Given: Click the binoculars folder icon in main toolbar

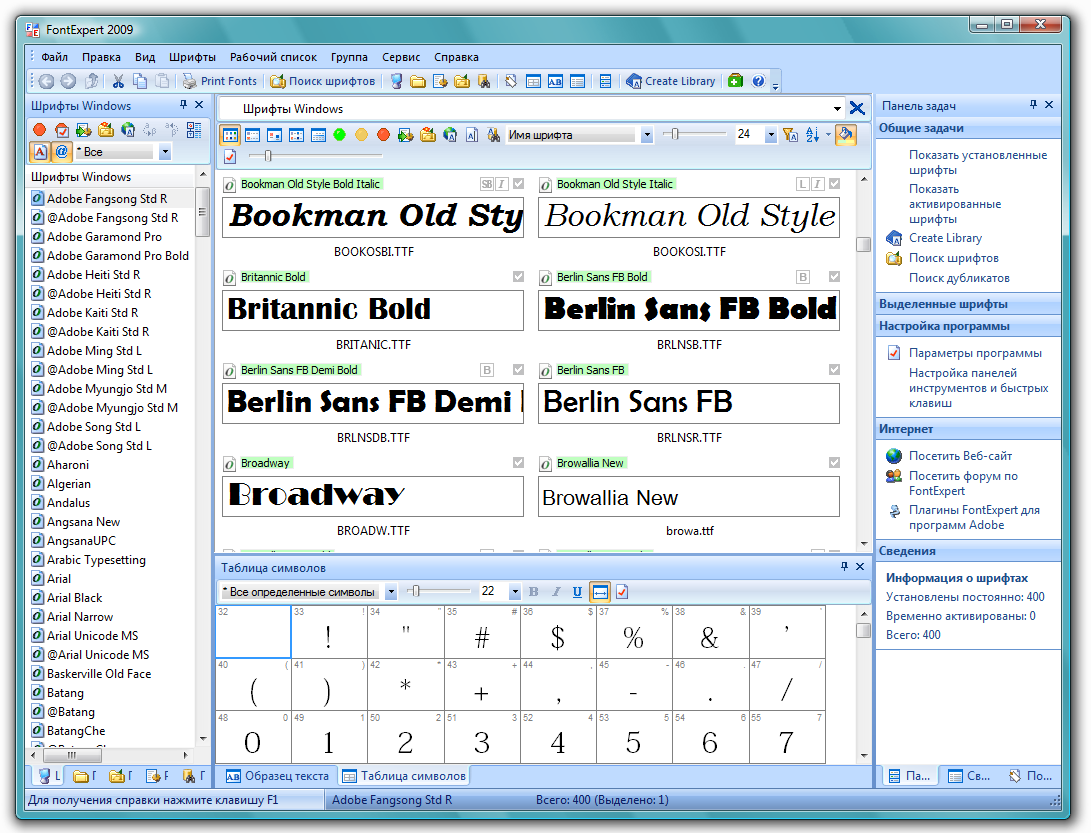Looking at the screenshot, I should point(484,81).
